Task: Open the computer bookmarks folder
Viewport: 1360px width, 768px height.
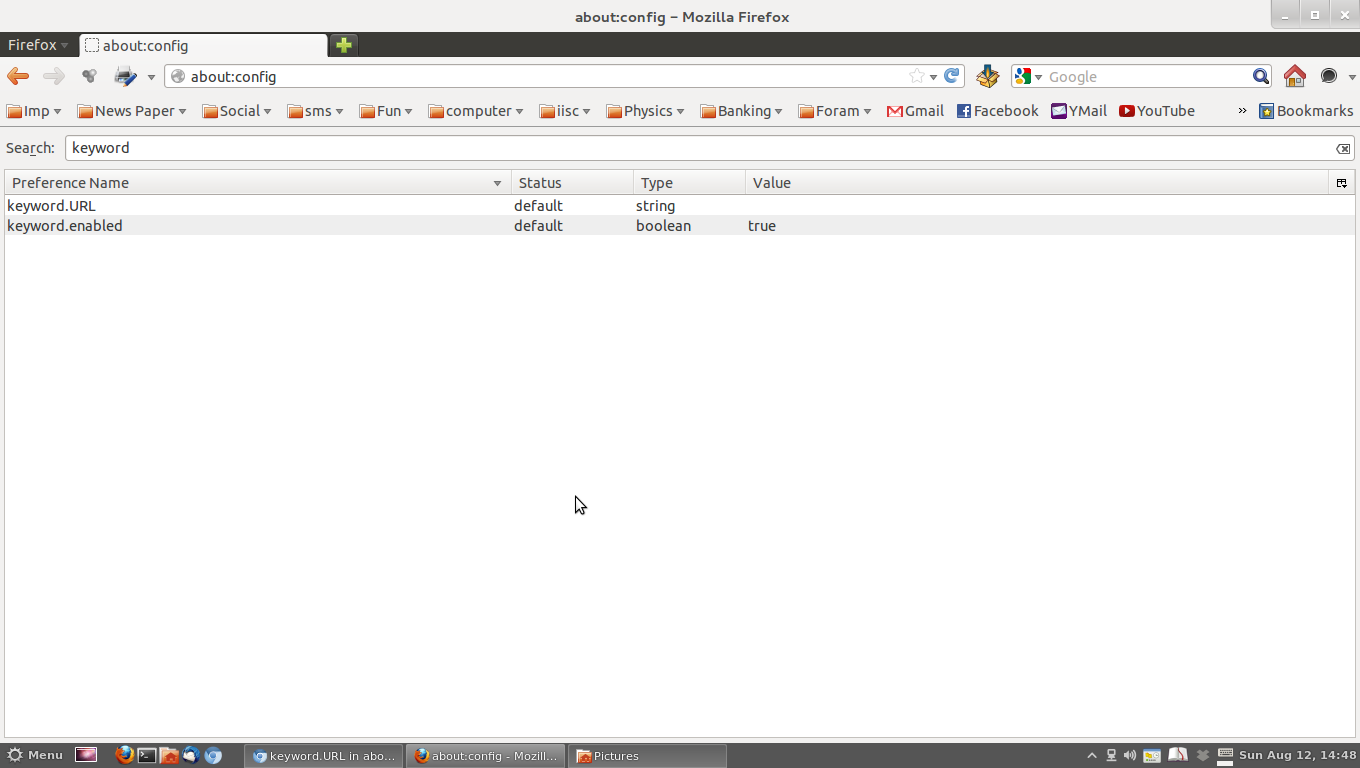Action: tap(476, 111)
